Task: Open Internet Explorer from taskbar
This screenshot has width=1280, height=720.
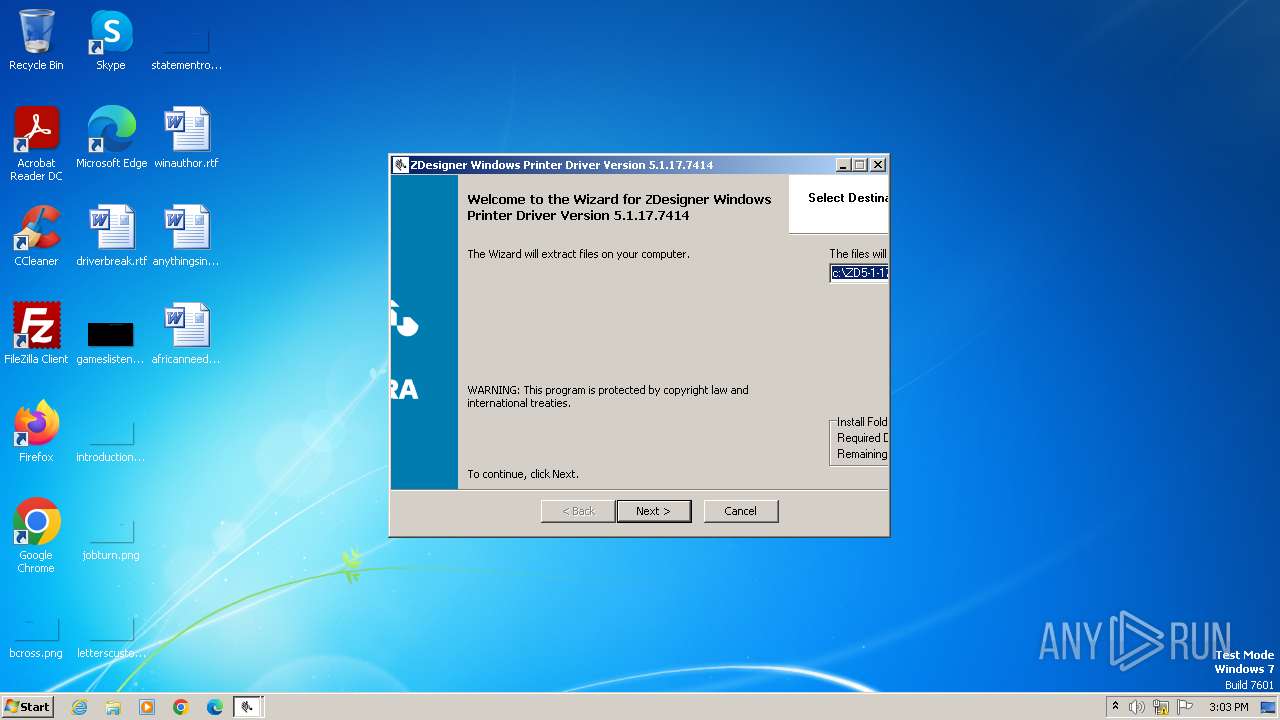Action: [x=79, y=707]
